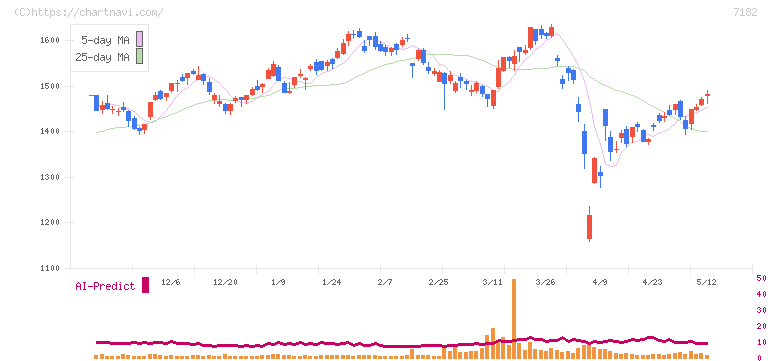Click the AI-Predict legend text
Image resolution: width=772 pixels, height=361 pixels.
pos(105,286)
